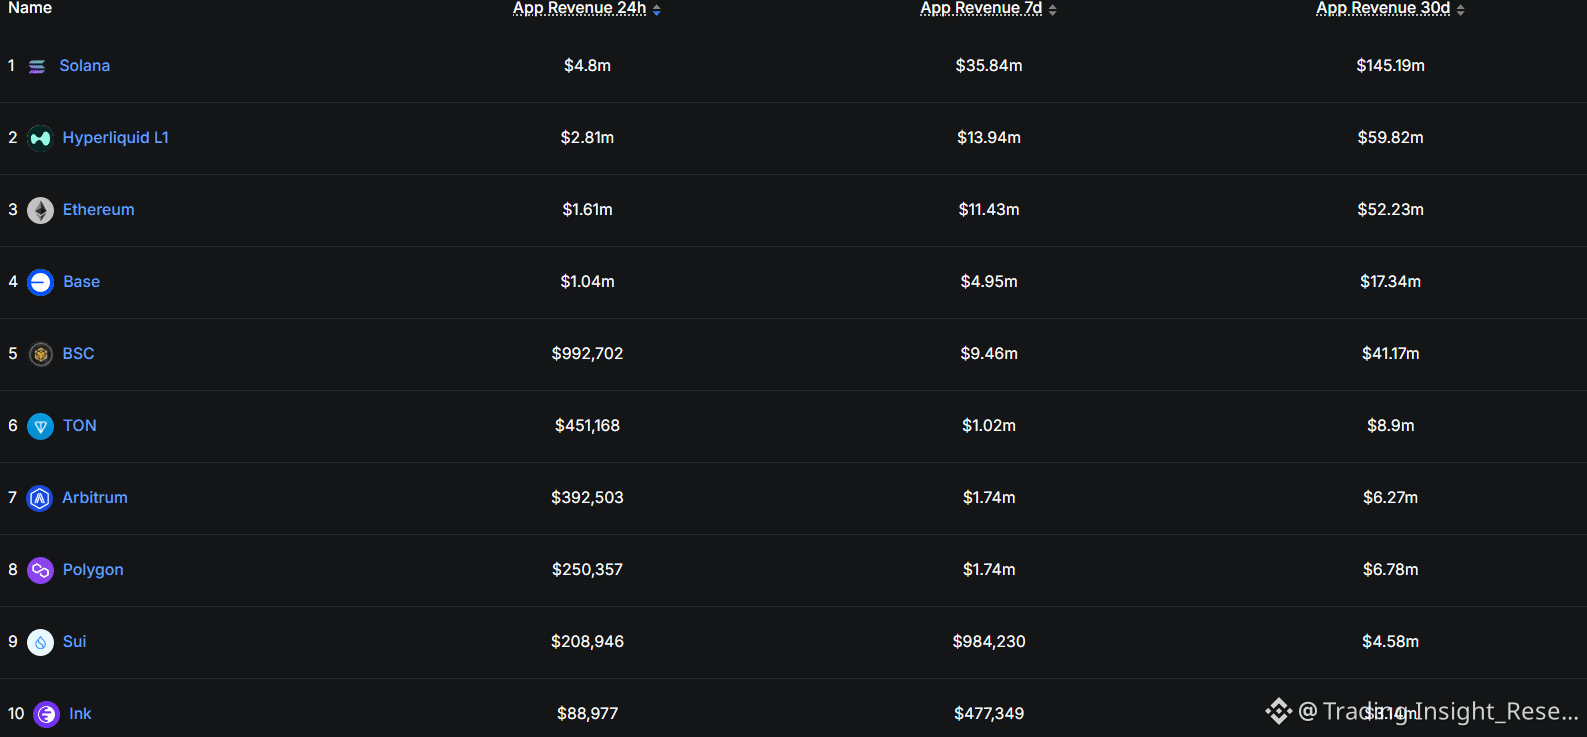Sort by App Revenue 7d arrows
Viewport: 1587px width, 737px height.
(x=1053, y=10)
